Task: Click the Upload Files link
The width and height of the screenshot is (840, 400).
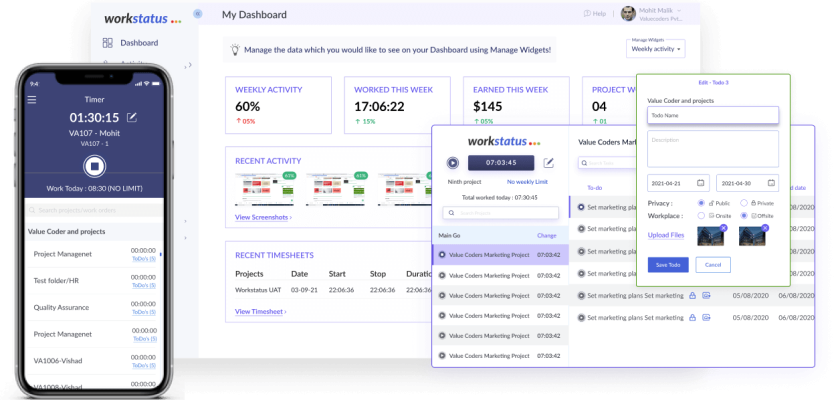Action: 666,235
